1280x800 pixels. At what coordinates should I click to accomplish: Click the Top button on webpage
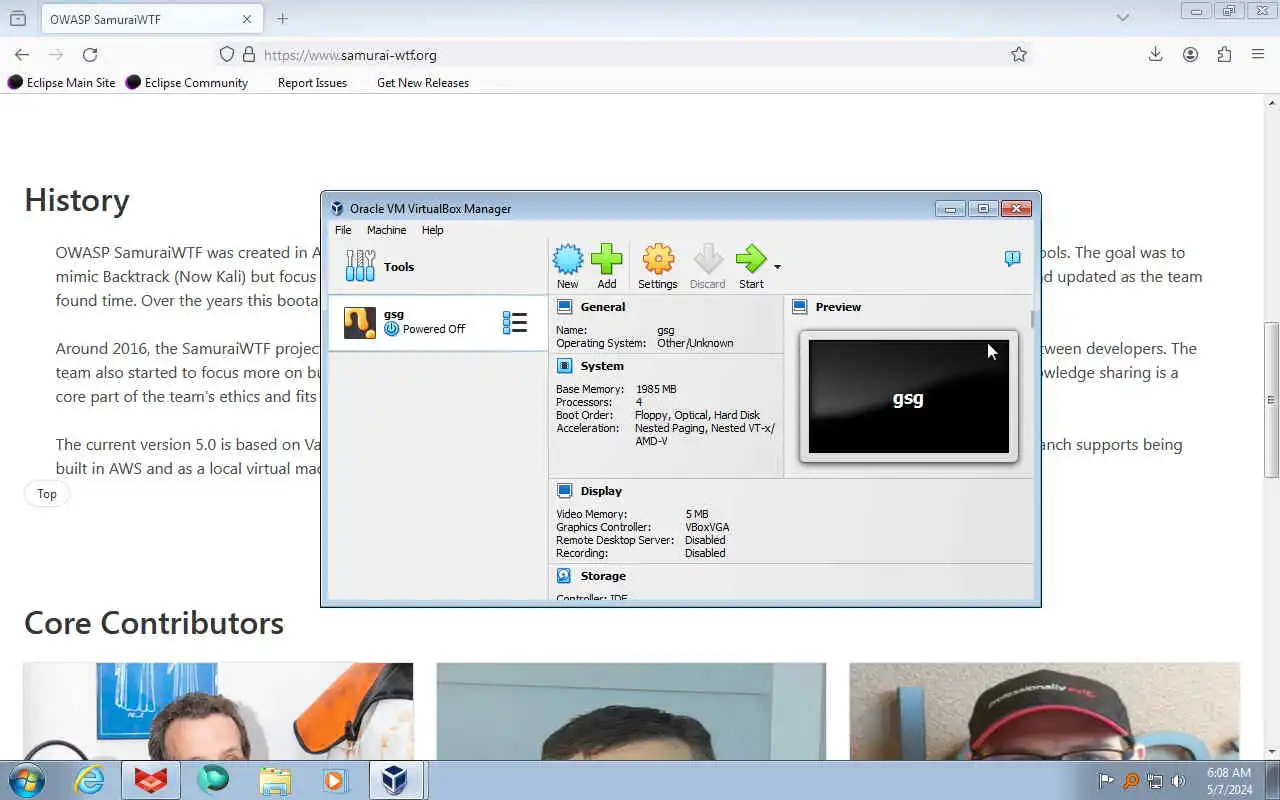pos(47,494)
